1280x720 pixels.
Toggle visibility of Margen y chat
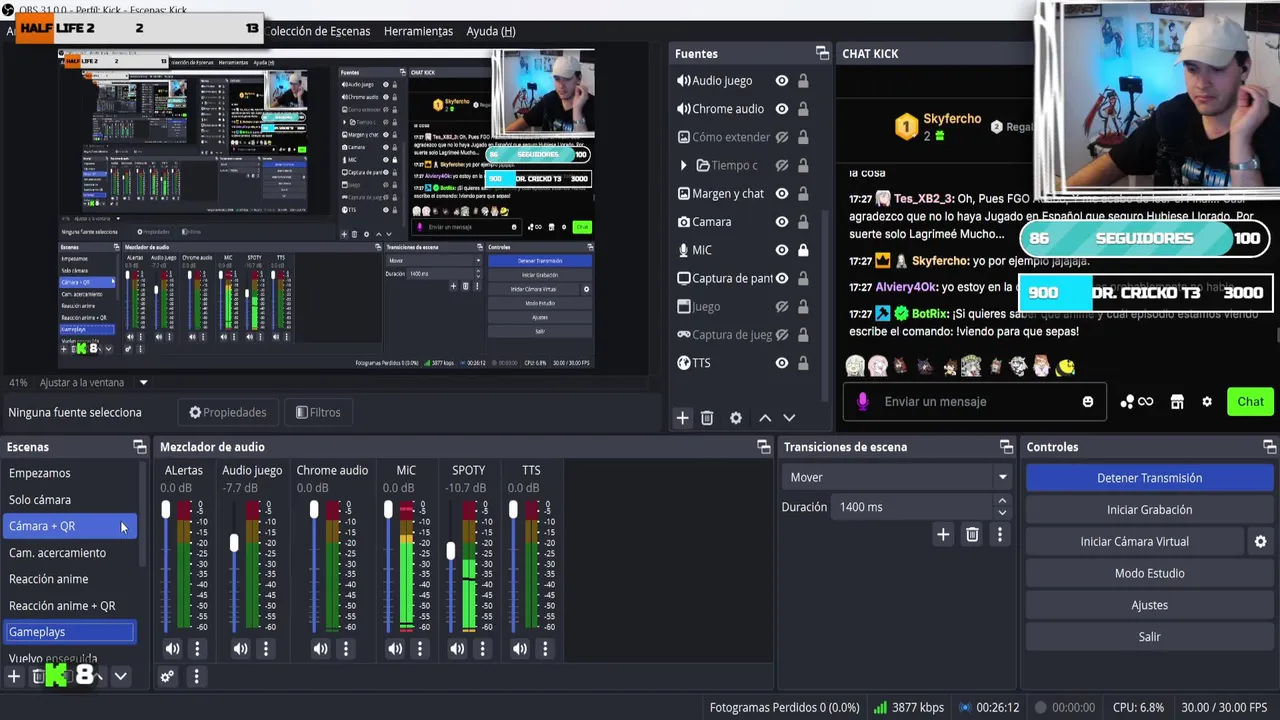pyautogui.click(x=782, y=194)
